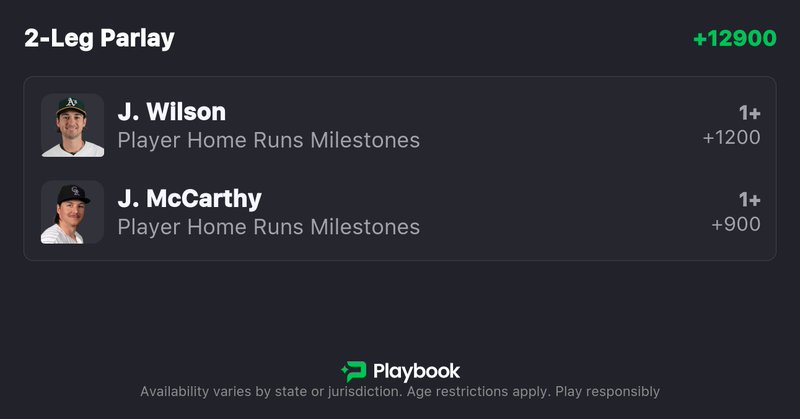Select the 1+ milestone for J. McCarthy
This screenshot has width=800, height=419.
[749, 200]
